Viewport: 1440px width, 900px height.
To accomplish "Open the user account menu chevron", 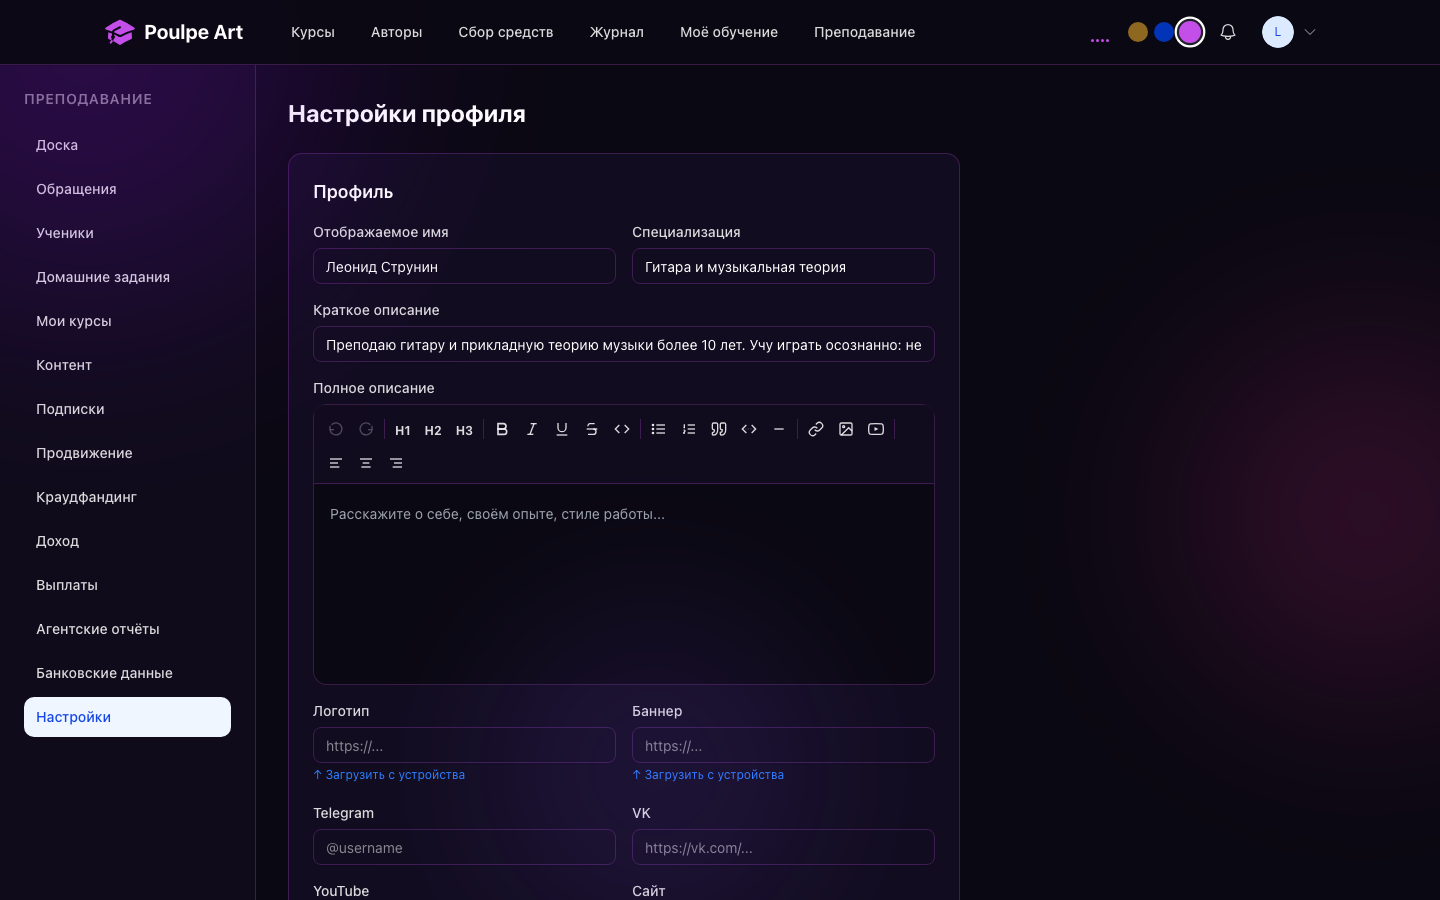I will pos(1310,32).
